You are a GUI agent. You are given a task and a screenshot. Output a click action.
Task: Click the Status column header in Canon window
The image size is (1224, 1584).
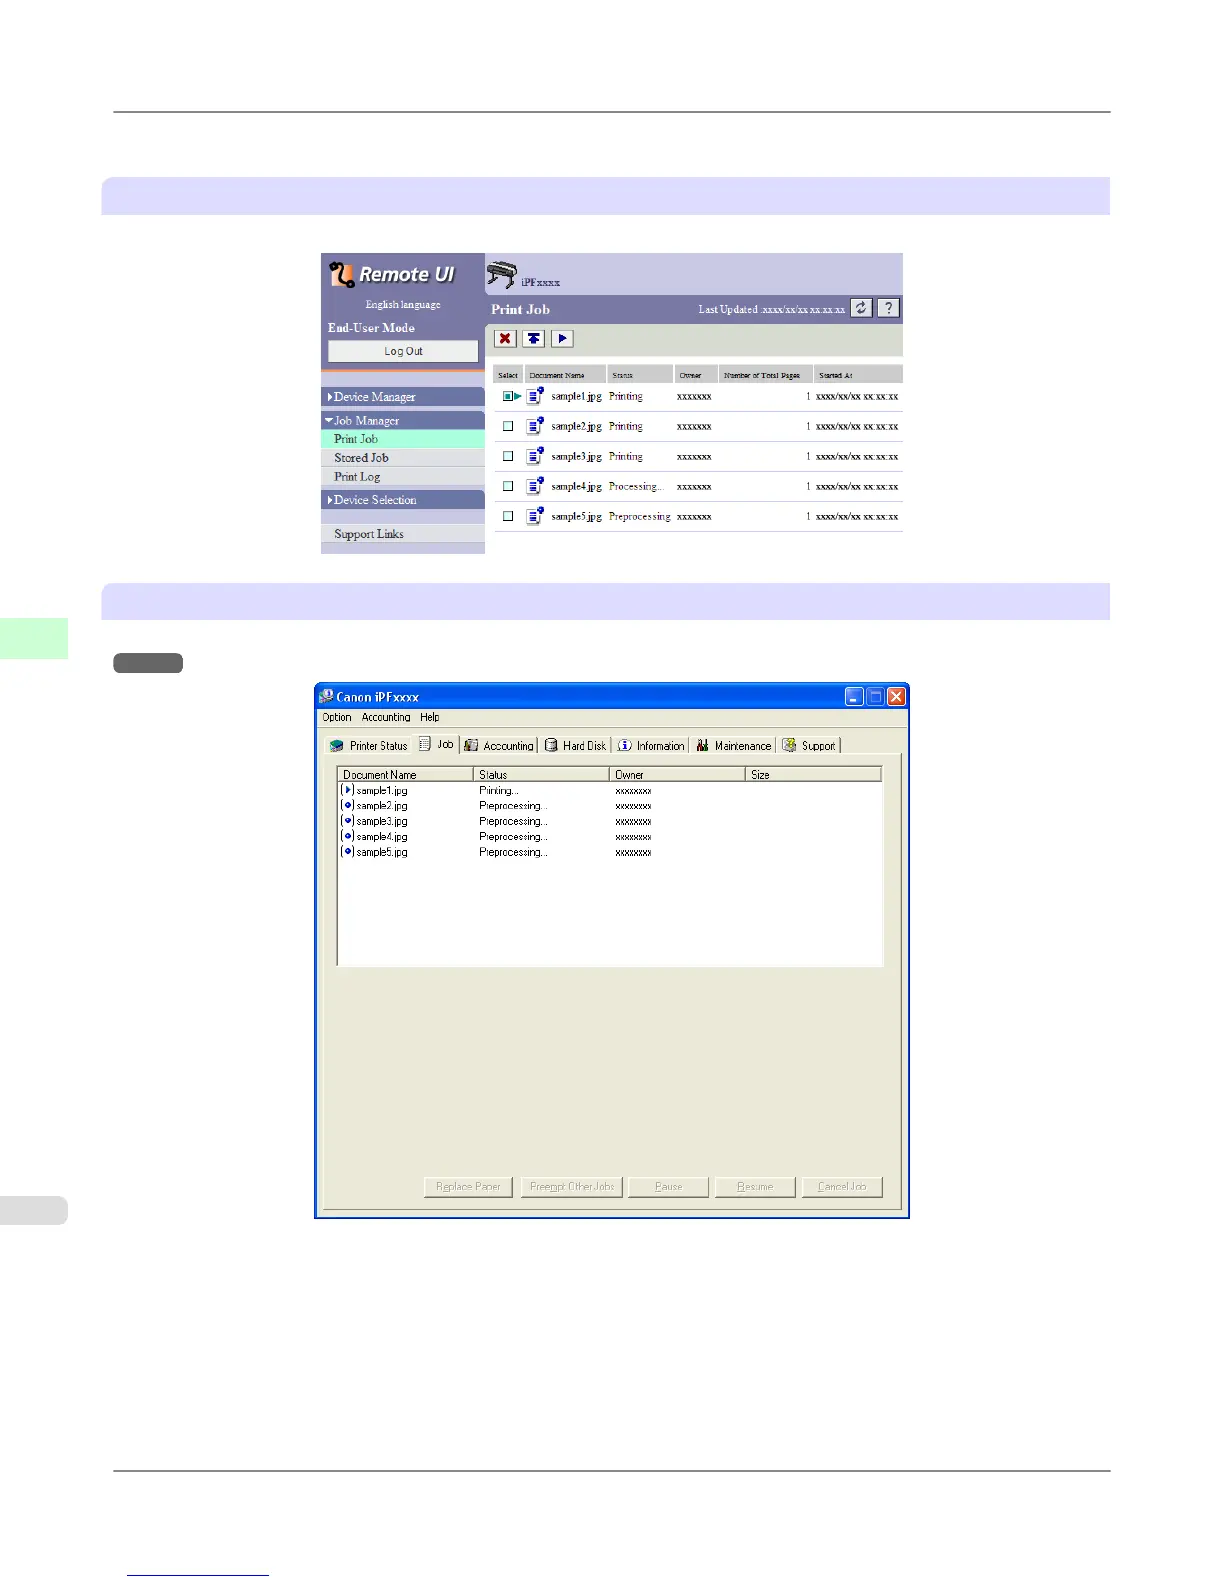coord(541,774)
